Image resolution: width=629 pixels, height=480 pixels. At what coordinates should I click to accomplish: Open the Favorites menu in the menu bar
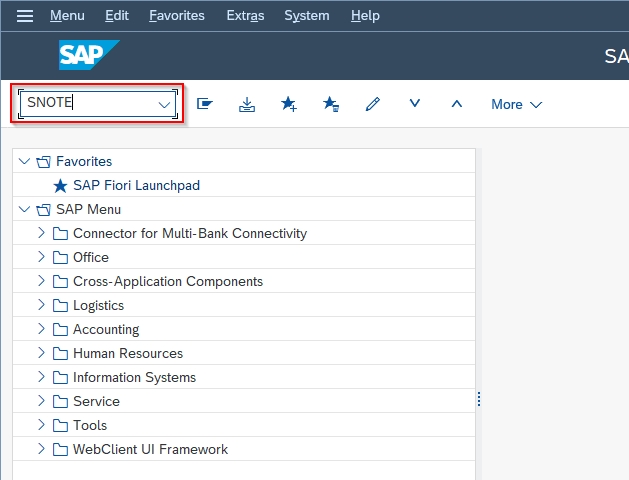177,16
